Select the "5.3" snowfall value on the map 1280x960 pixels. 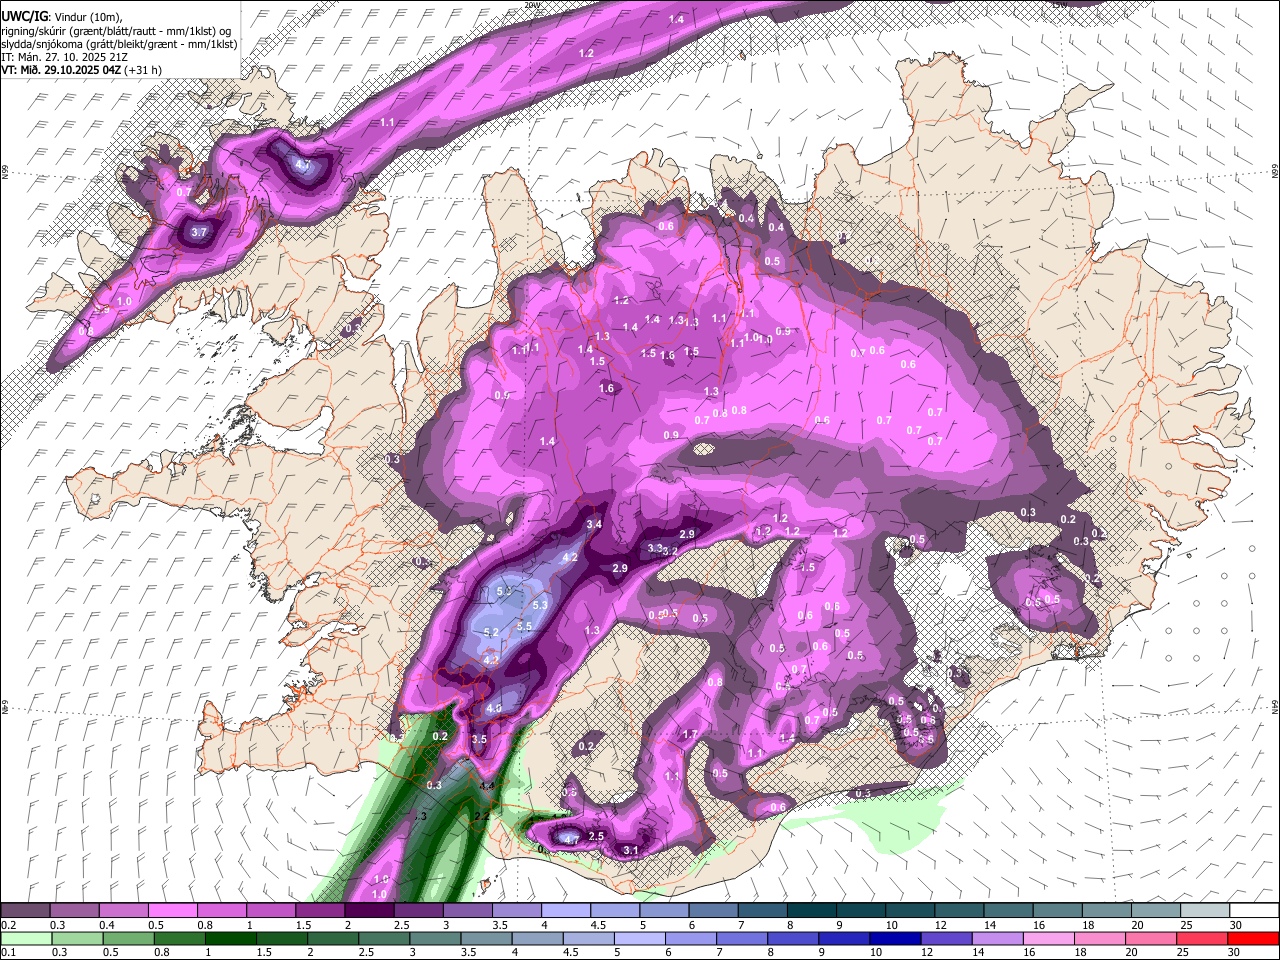coord(540,605)
